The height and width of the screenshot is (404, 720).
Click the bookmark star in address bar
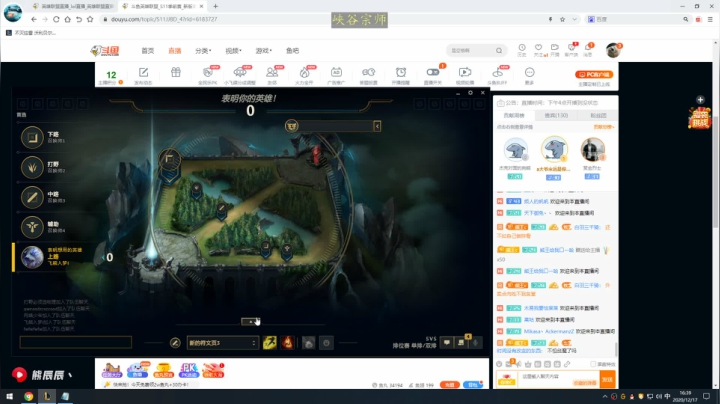[x=562, y=19]
